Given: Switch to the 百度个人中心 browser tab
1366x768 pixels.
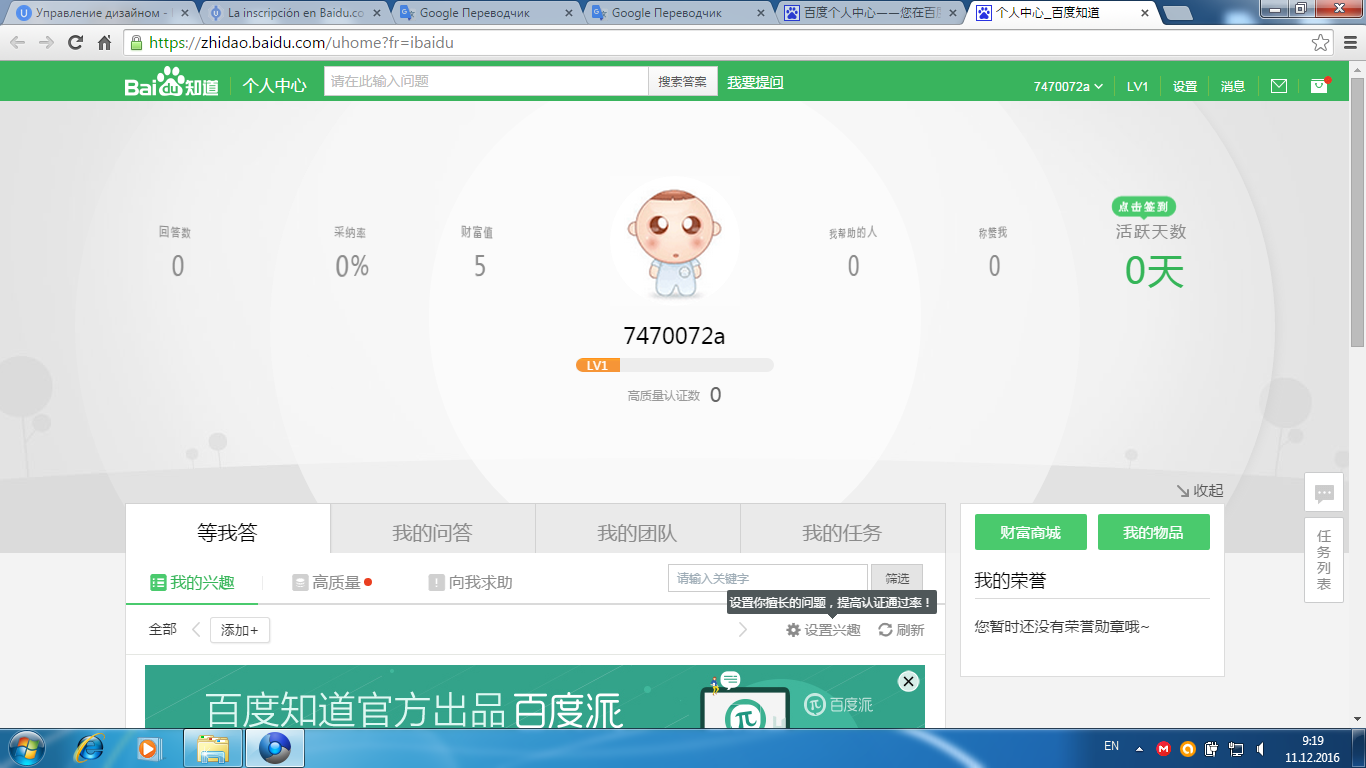Looking at the screenshot, I should coord(870,13).
